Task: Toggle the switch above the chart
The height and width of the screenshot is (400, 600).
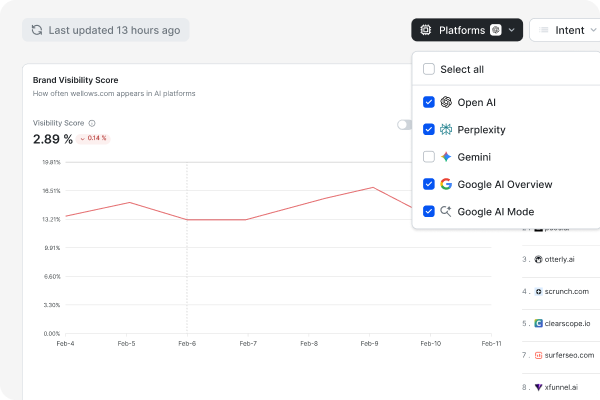Action: (404, 125)
